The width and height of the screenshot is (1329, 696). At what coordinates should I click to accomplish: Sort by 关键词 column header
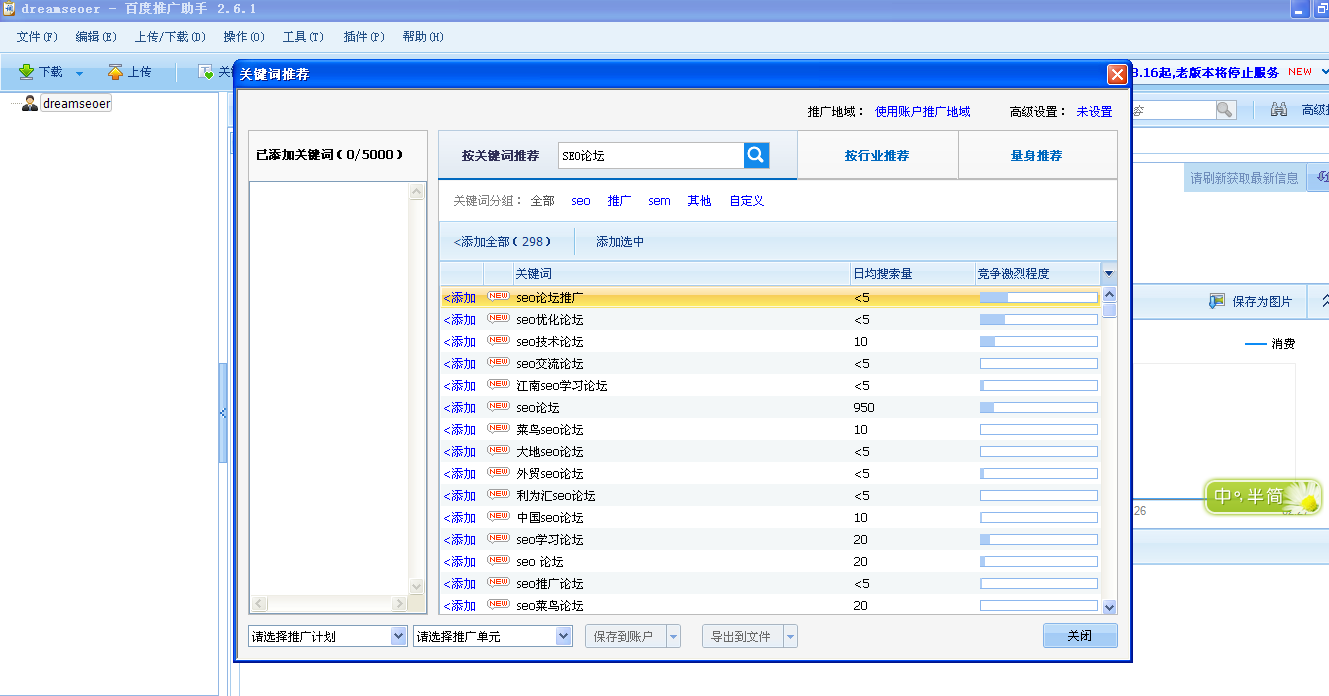[681, 274]
